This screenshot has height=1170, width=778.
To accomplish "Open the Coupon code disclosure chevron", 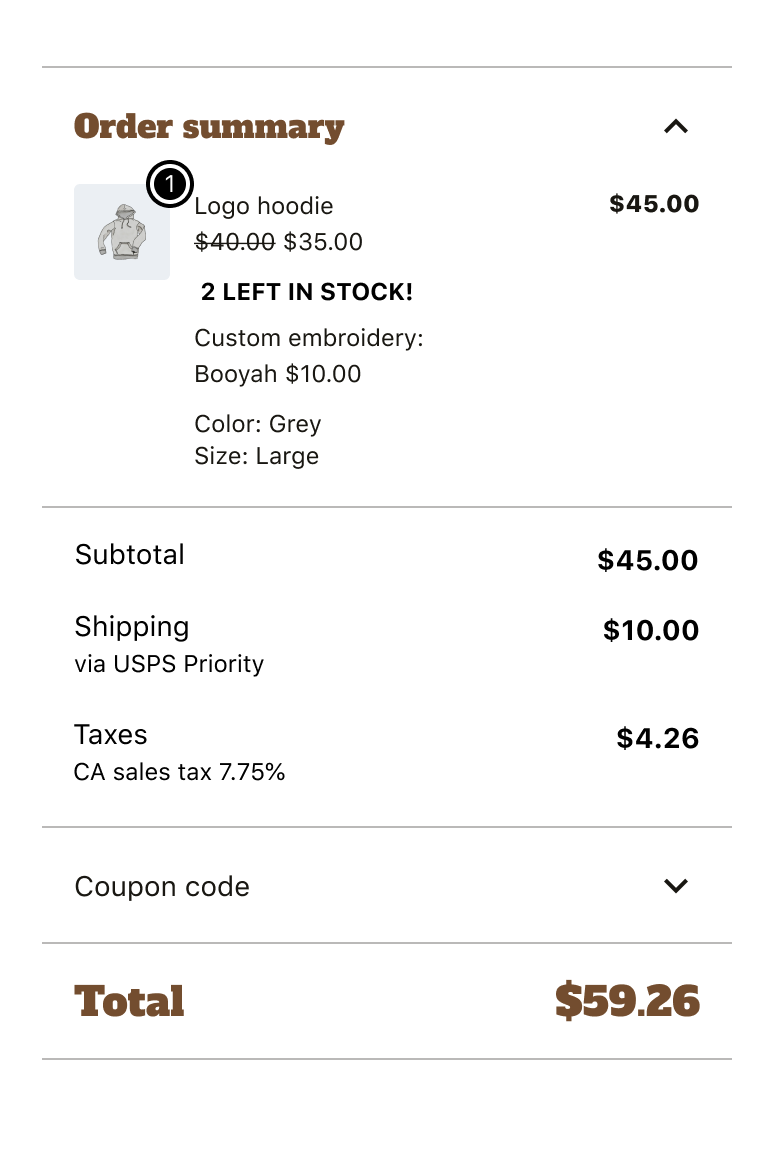I will pyautogui.click(x=676, y=886).
